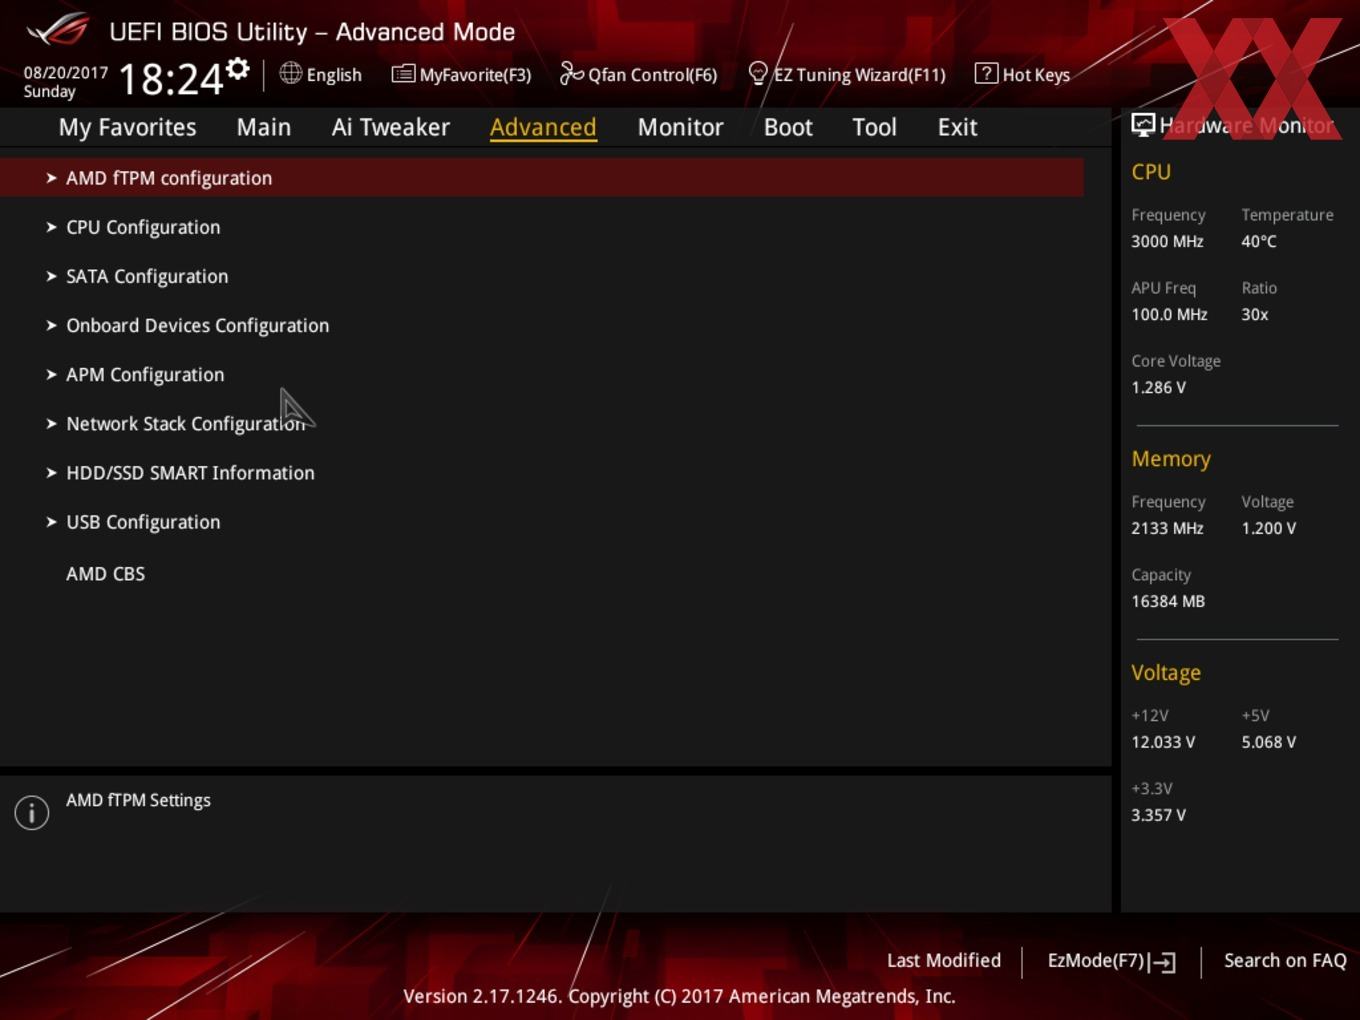Image resolution: width=1360 pixels, height=1020 pixels.
Task: Click CPU frequency value 3000 MHz
Action: (1167, 241)
